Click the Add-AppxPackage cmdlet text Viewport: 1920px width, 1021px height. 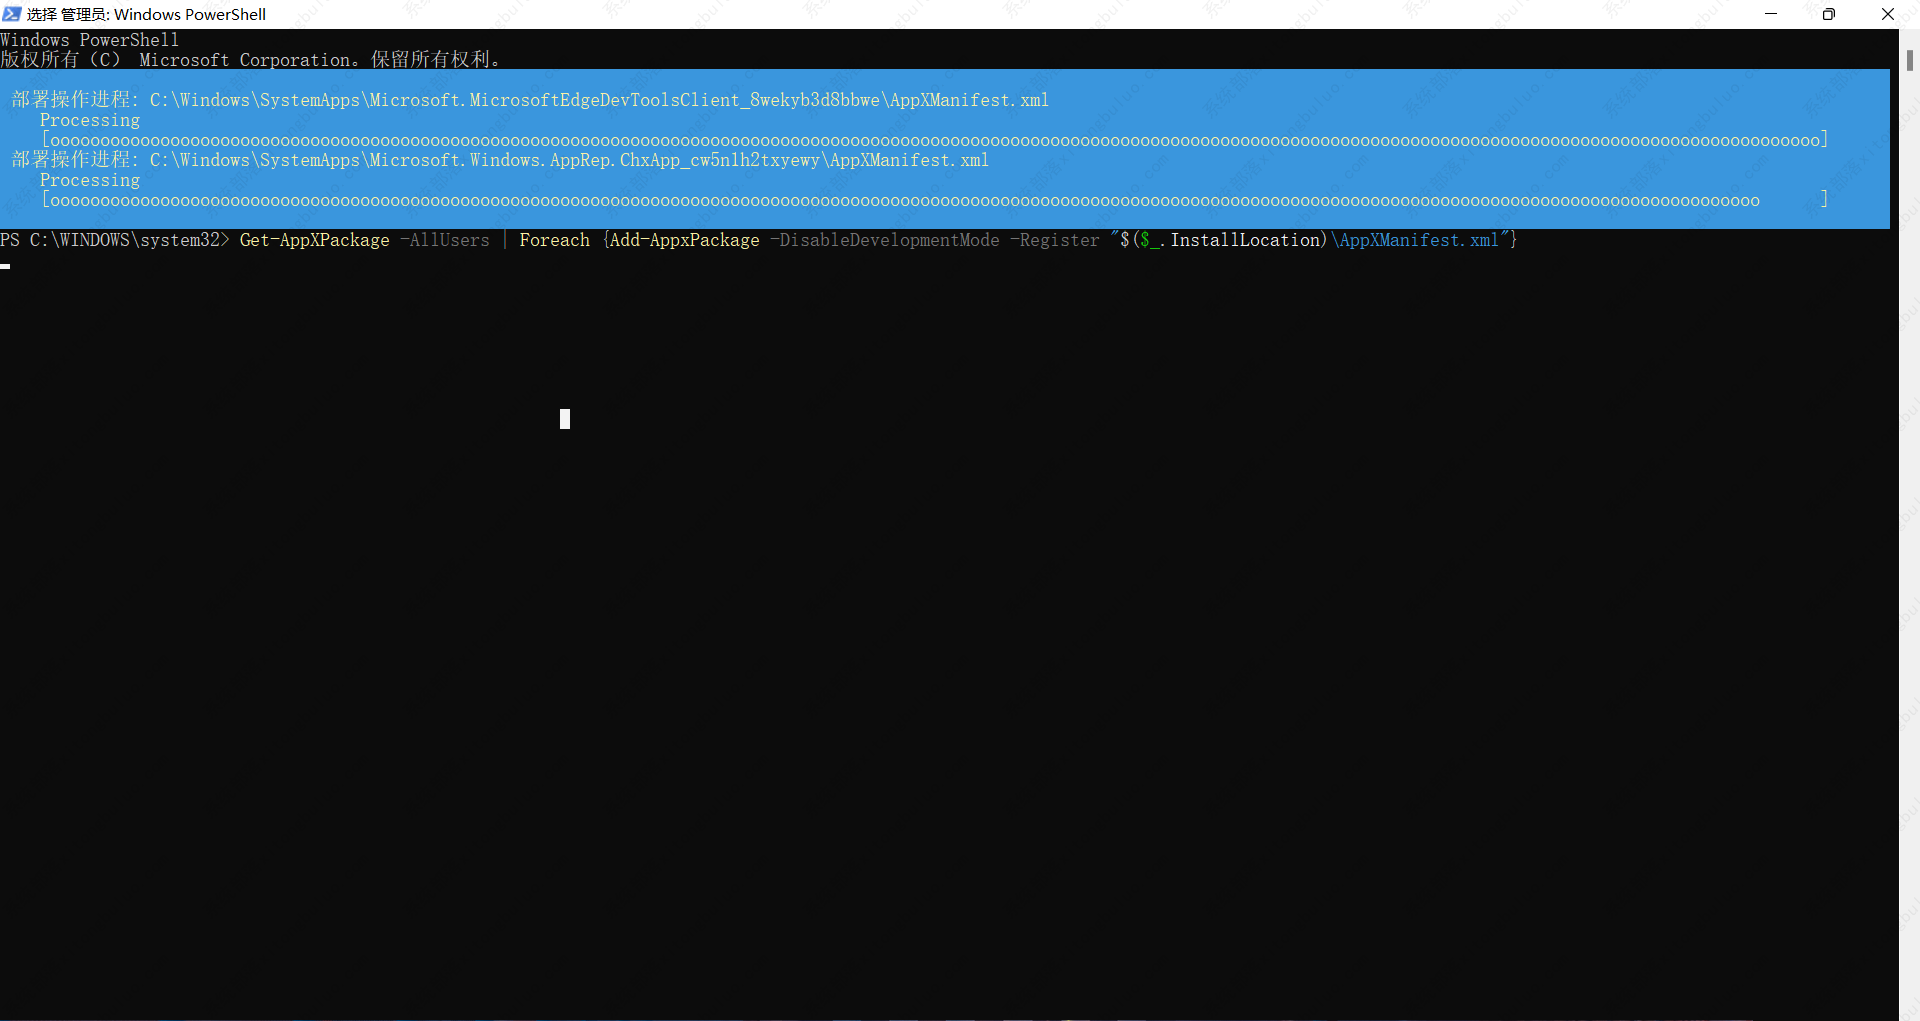pos(685,240)
